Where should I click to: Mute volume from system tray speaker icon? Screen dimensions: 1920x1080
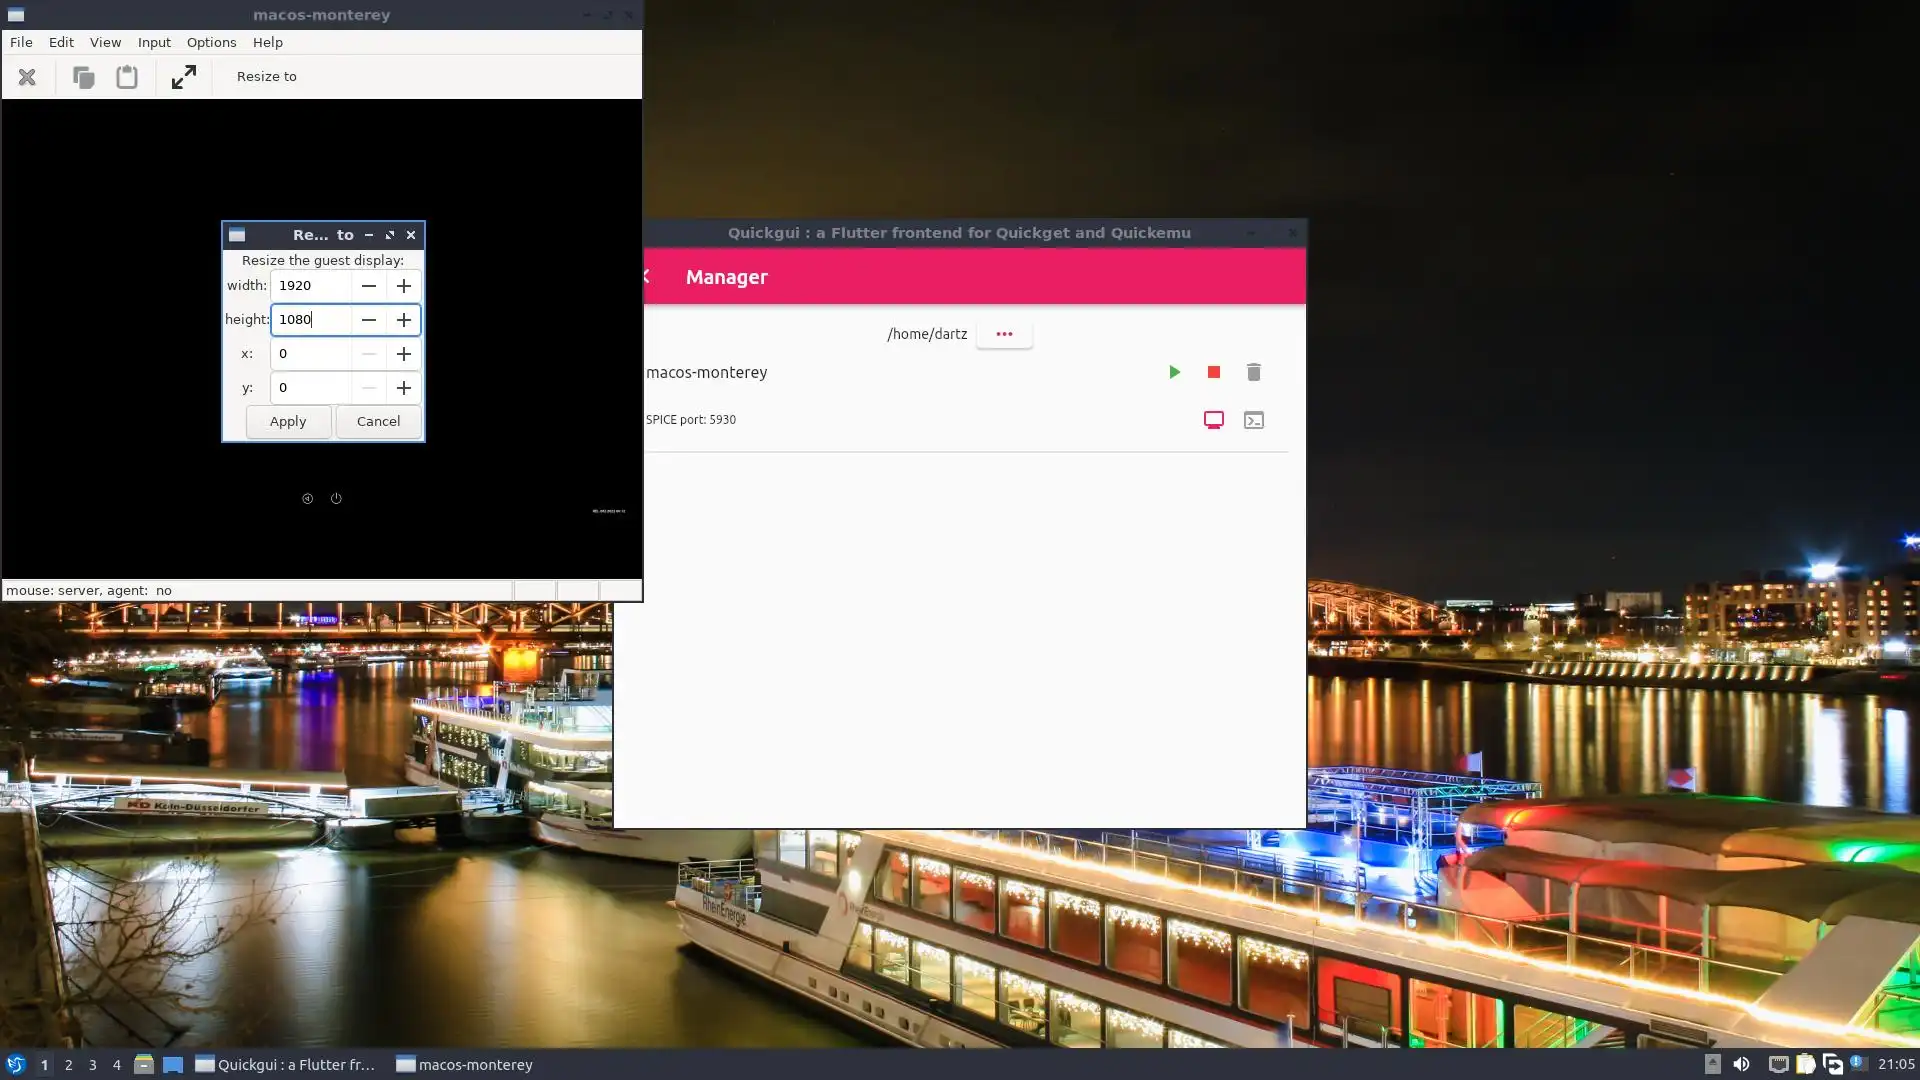[x=1741, y=1064]
